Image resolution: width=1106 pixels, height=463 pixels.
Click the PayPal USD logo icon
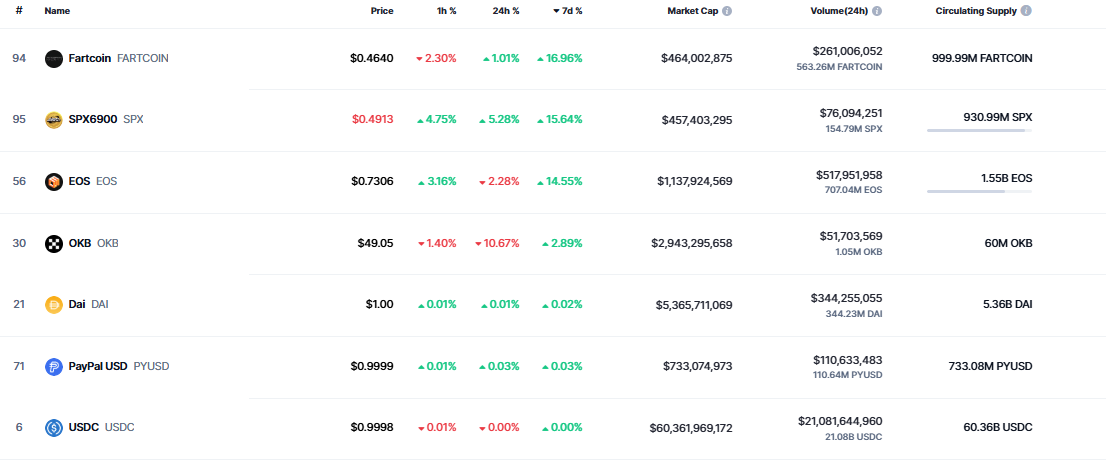(54, 367)
